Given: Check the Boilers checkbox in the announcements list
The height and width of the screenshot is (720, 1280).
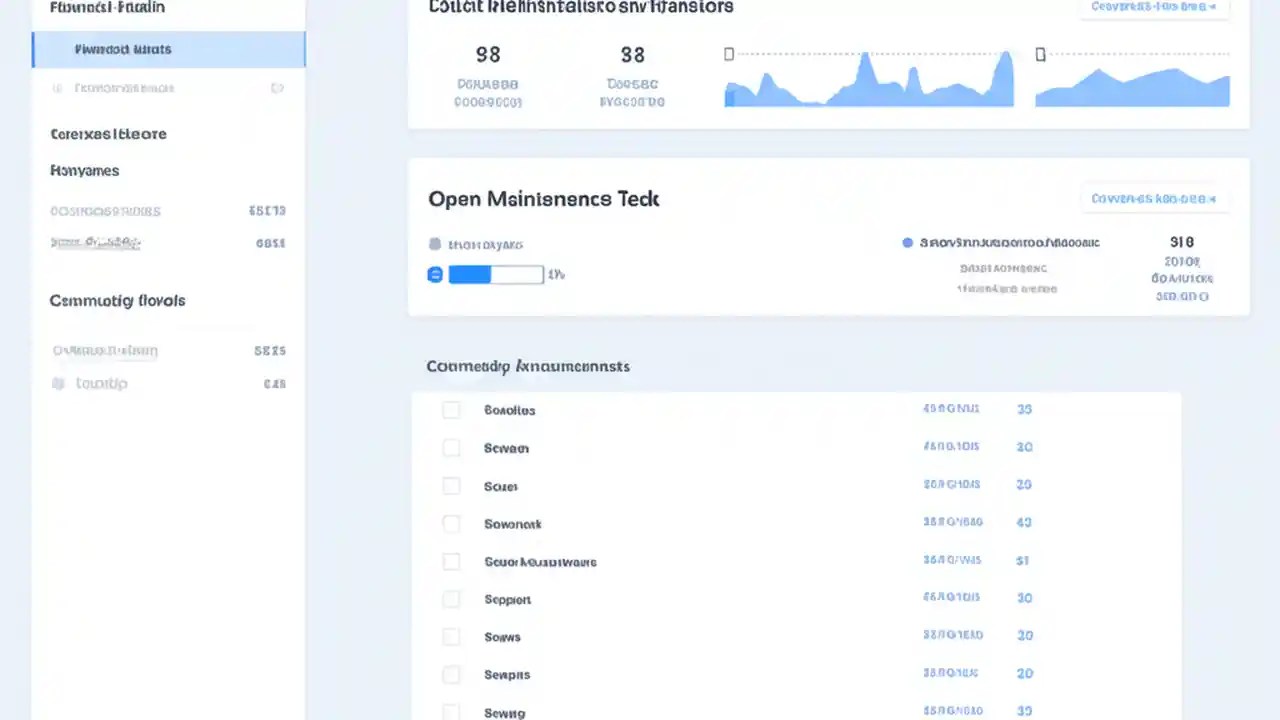Looking at the screenshot, I should point(451,410).
